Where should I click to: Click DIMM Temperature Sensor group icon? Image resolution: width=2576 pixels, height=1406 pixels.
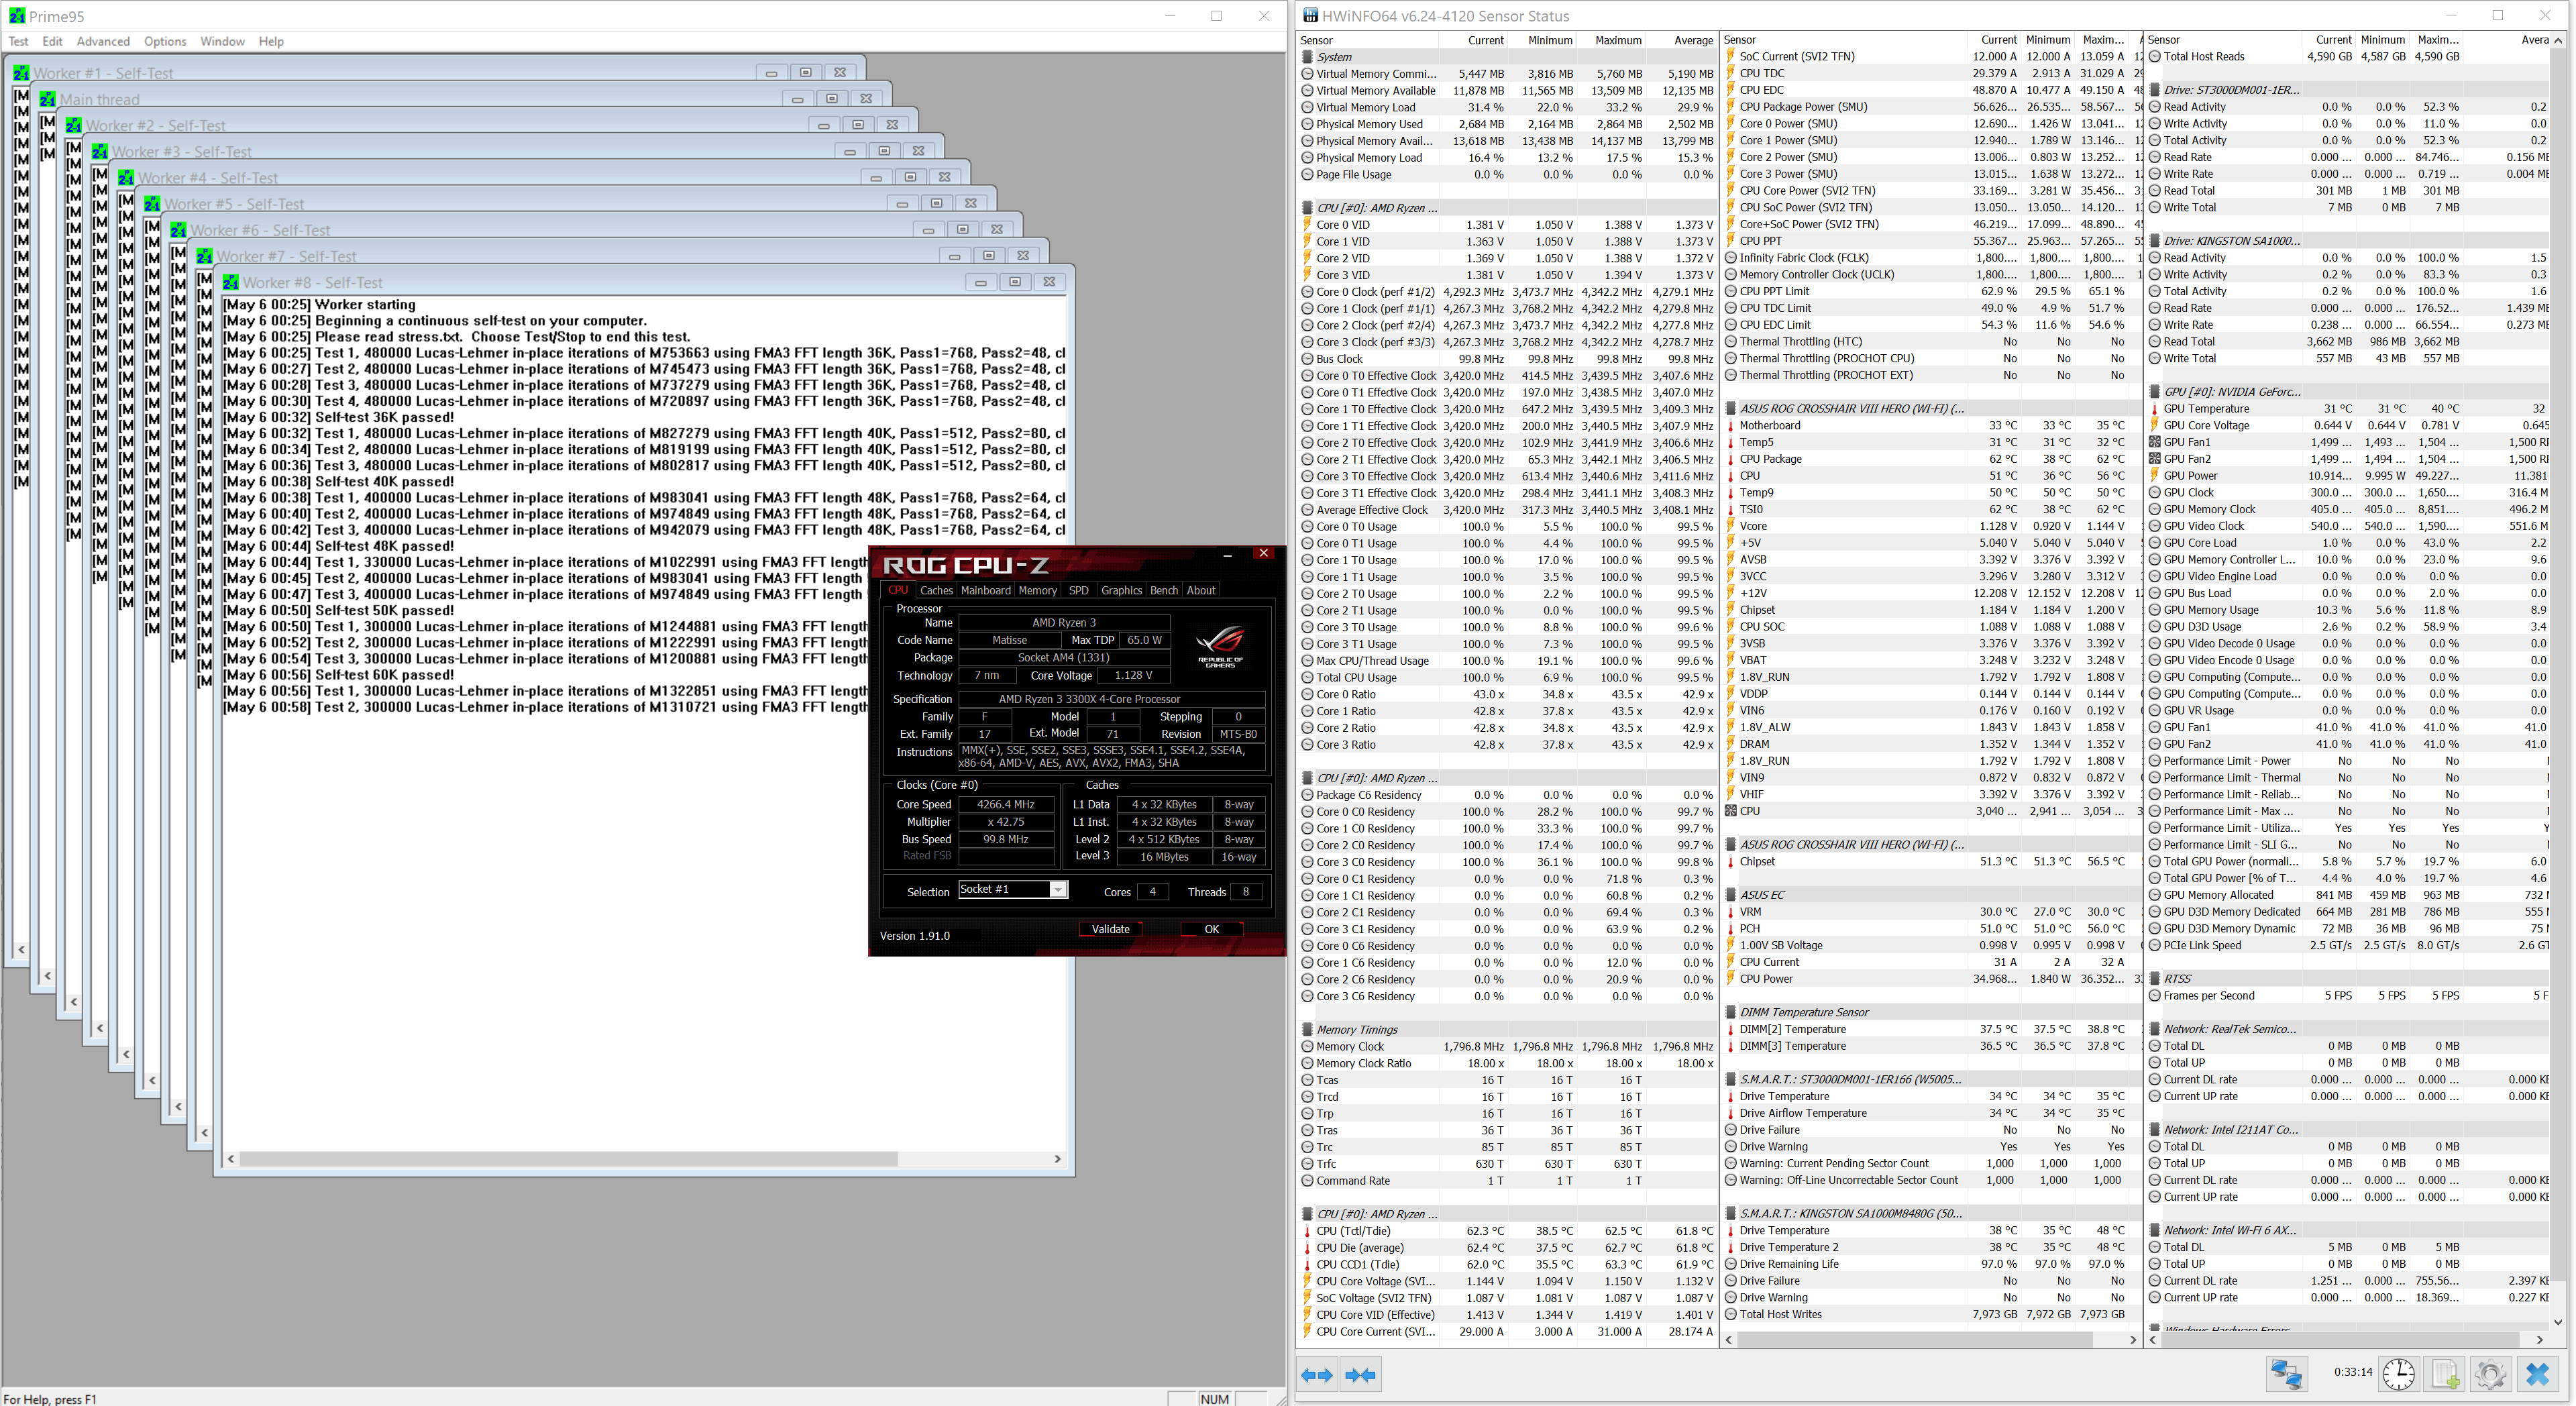coord(1731,1012)
